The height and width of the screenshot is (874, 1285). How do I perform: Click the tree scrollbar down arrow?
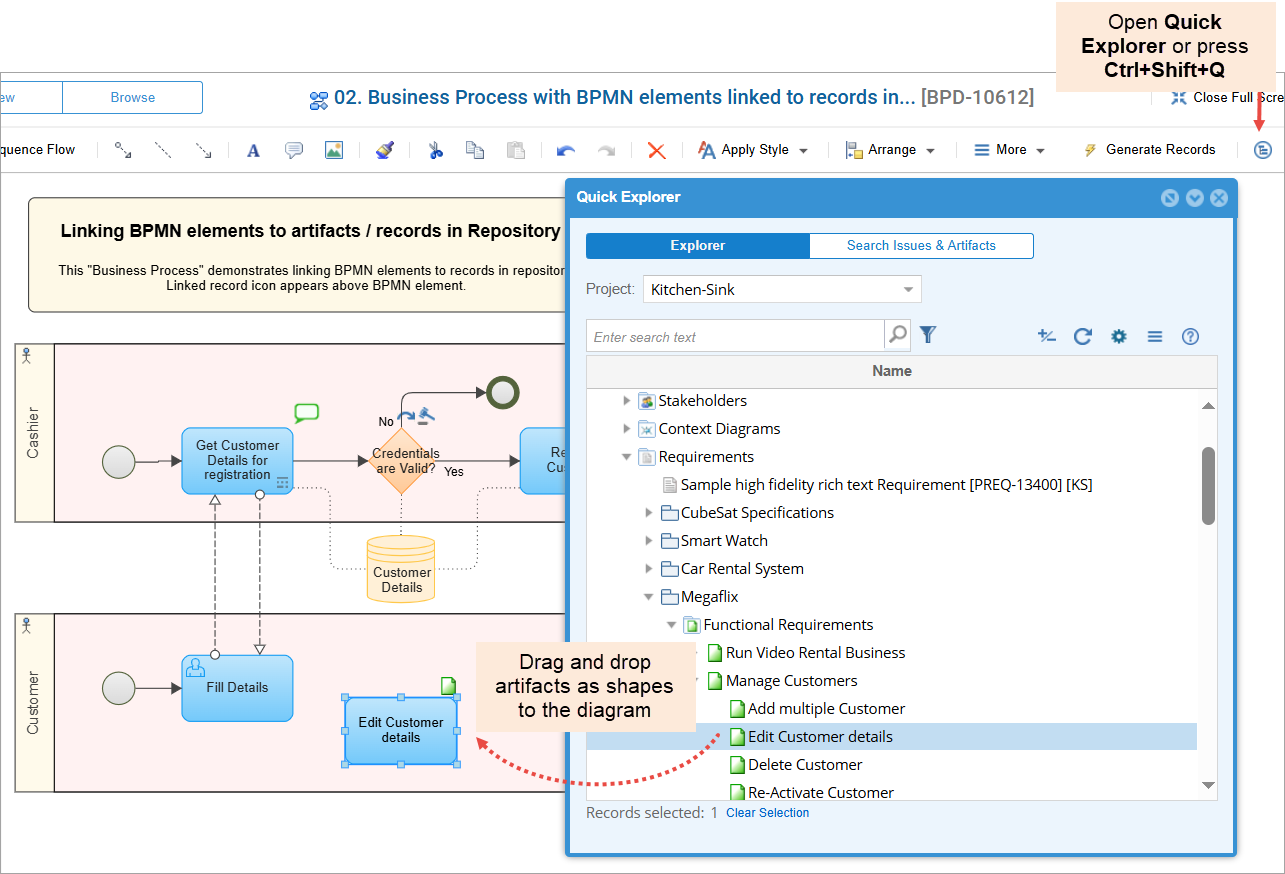[1208, 786]
